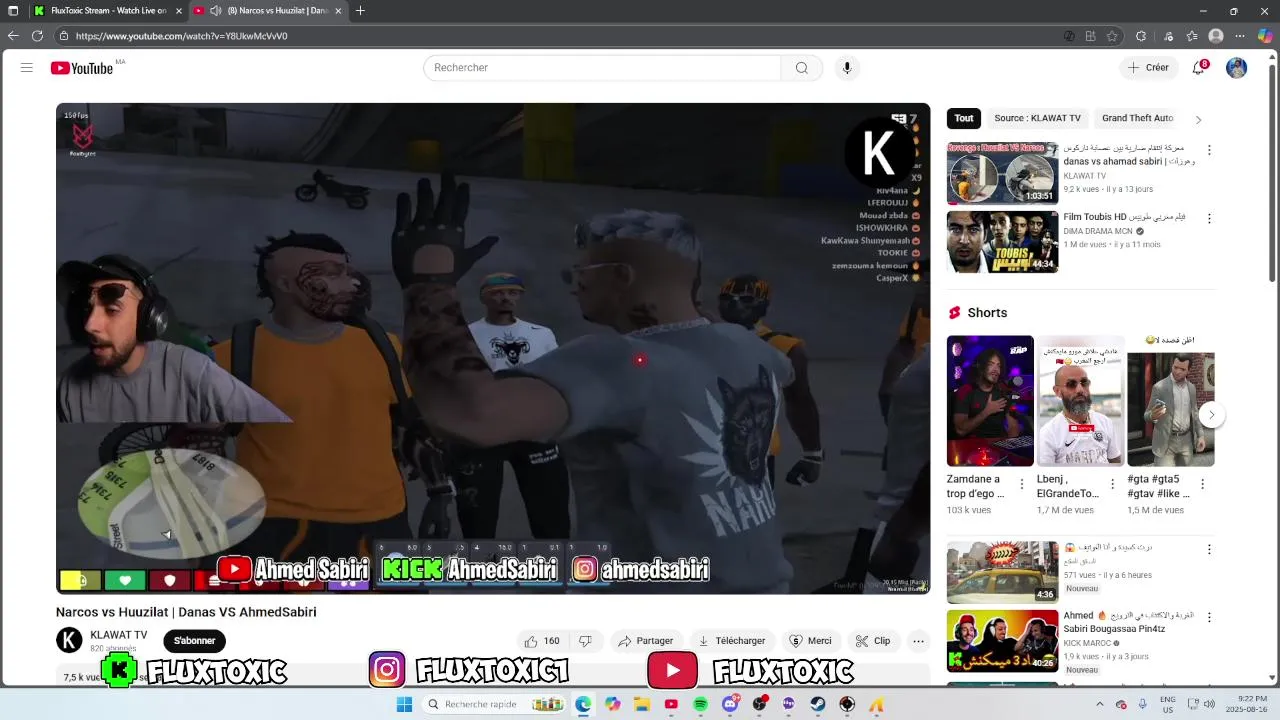The width and height of the screenshot is (1280, 720).
Task: Open the #gta #gta5 short thumbnail
Action: 1171,401
